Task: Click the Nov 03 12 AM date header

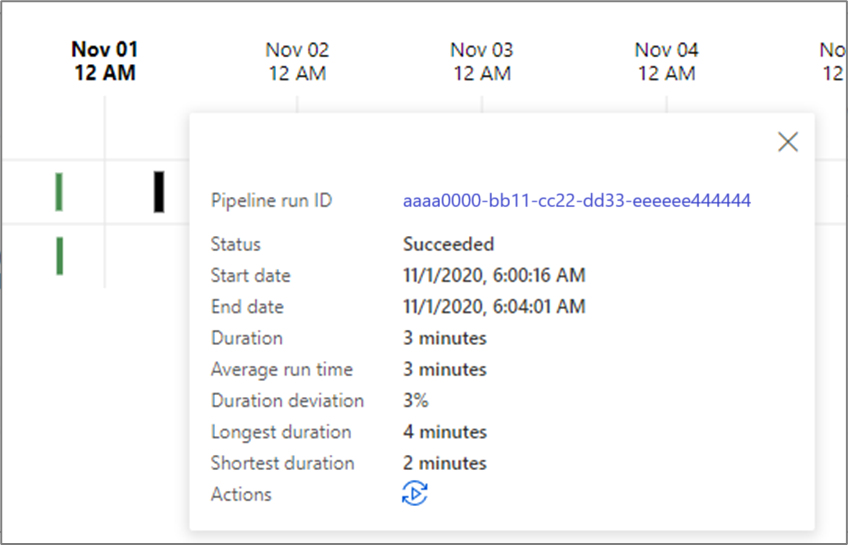Action: click(482, 61)
